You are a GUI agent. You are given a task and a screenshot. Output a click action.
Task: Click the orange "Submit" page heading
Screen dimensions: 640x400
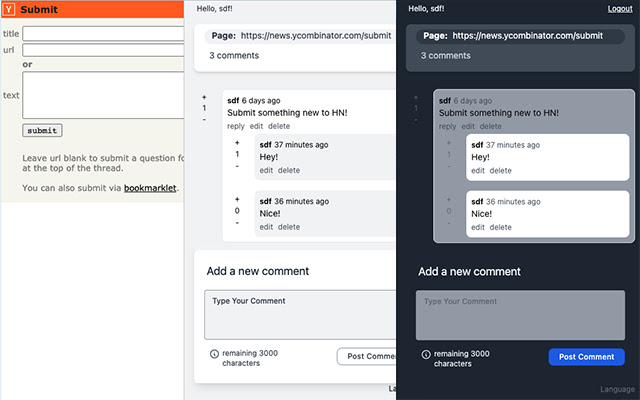[x=39, y=9]
